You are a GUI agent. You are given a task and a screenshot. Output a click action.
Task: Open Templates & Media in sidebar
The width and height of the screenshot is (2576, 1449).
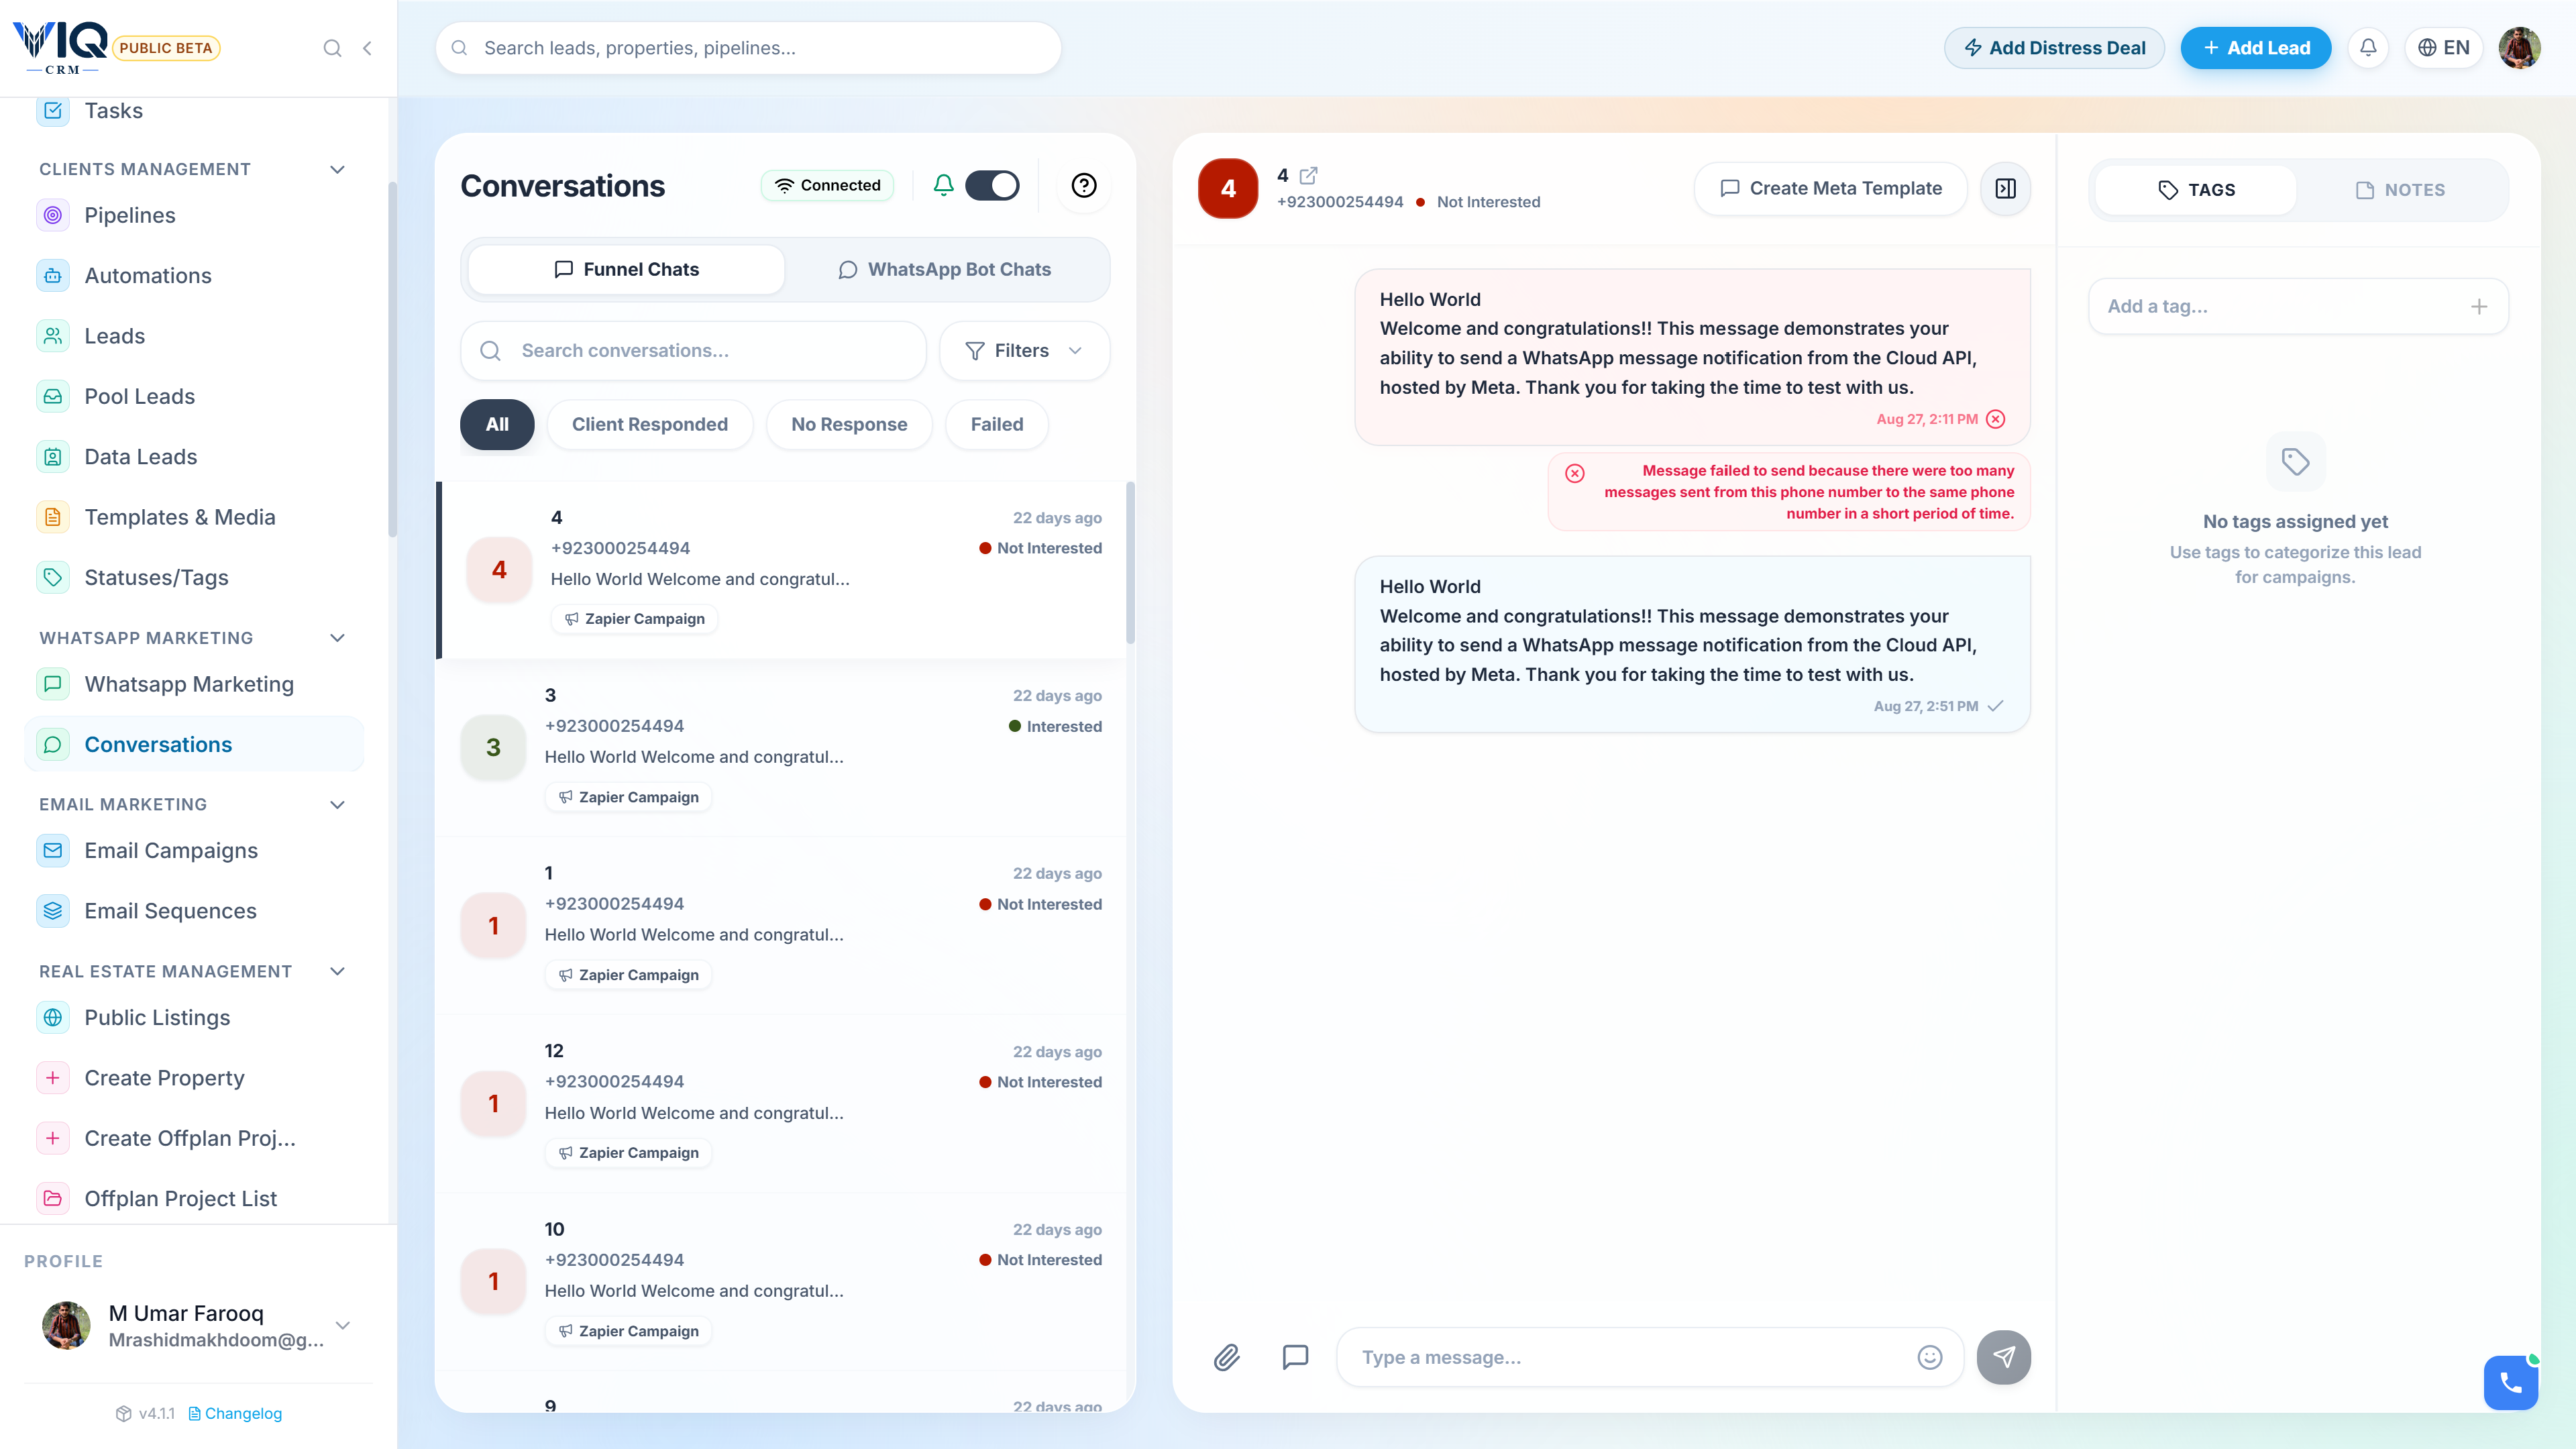[x=195, y=517]
